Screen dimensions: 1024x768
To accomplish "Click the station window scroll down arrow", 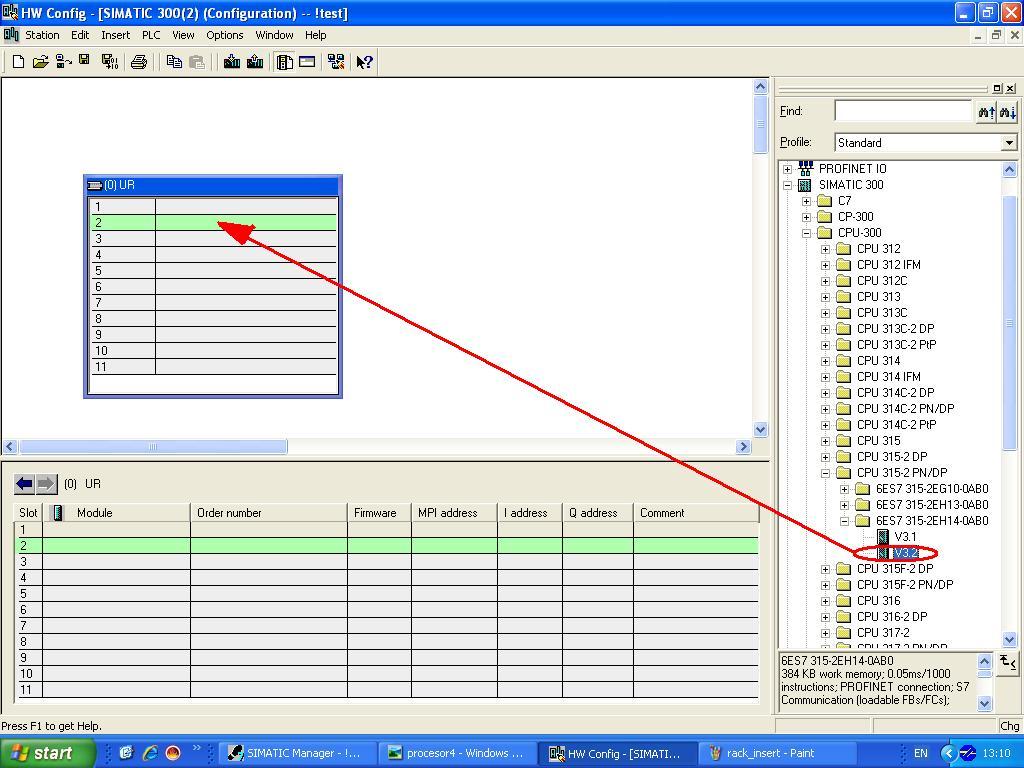I will pyautogui.click(x=760, y=430).
